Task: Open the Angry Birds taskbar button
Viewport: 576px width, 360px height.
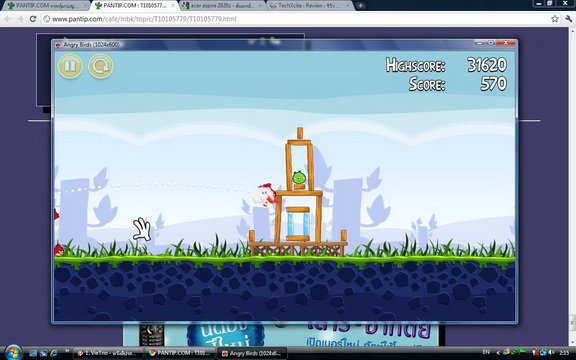Action: tap(252, 353)
